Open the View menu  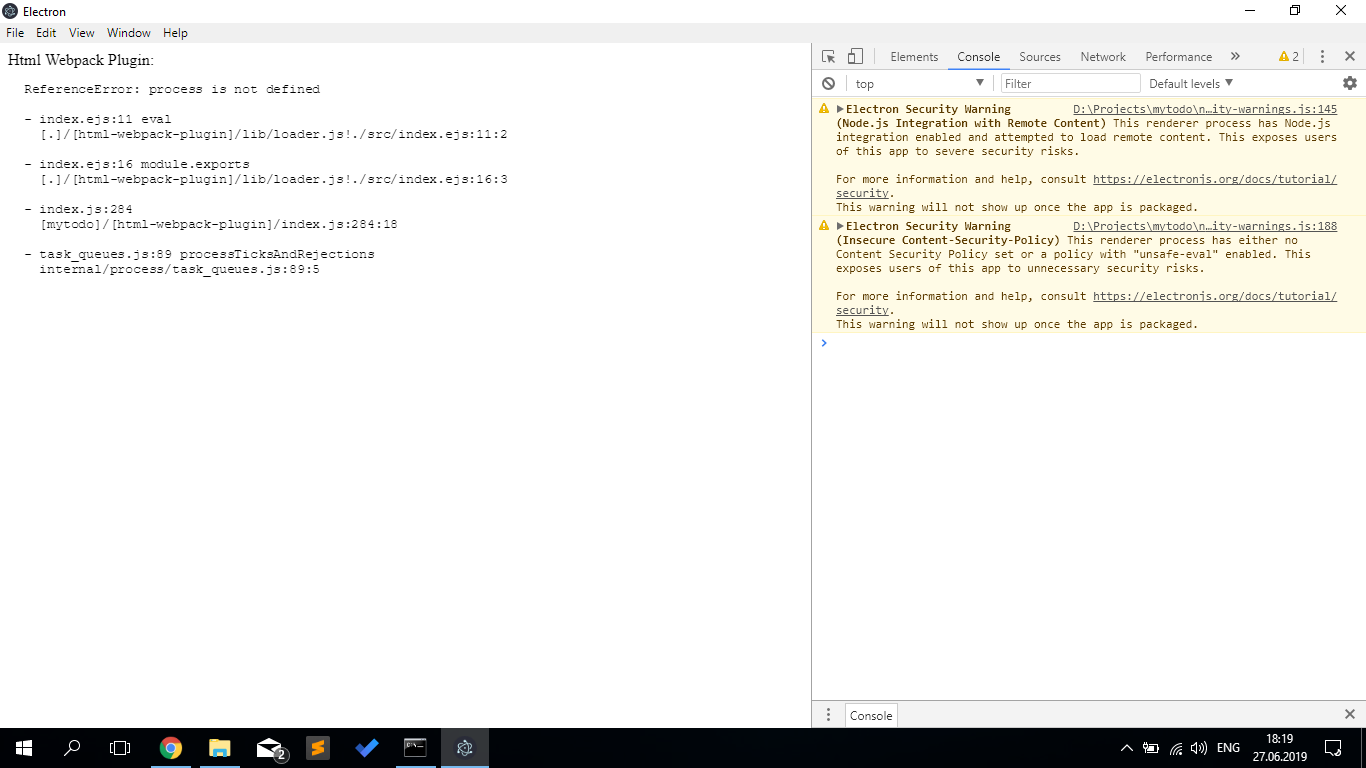pyautogui.click(x=82, y=33)
